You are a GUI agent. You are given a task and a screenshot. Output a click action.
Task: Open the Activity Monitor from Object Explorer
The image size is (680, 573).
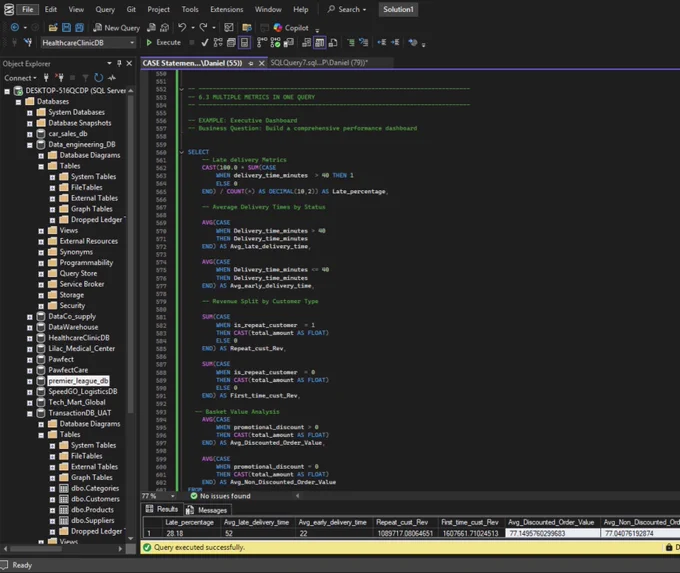[112, 78]
